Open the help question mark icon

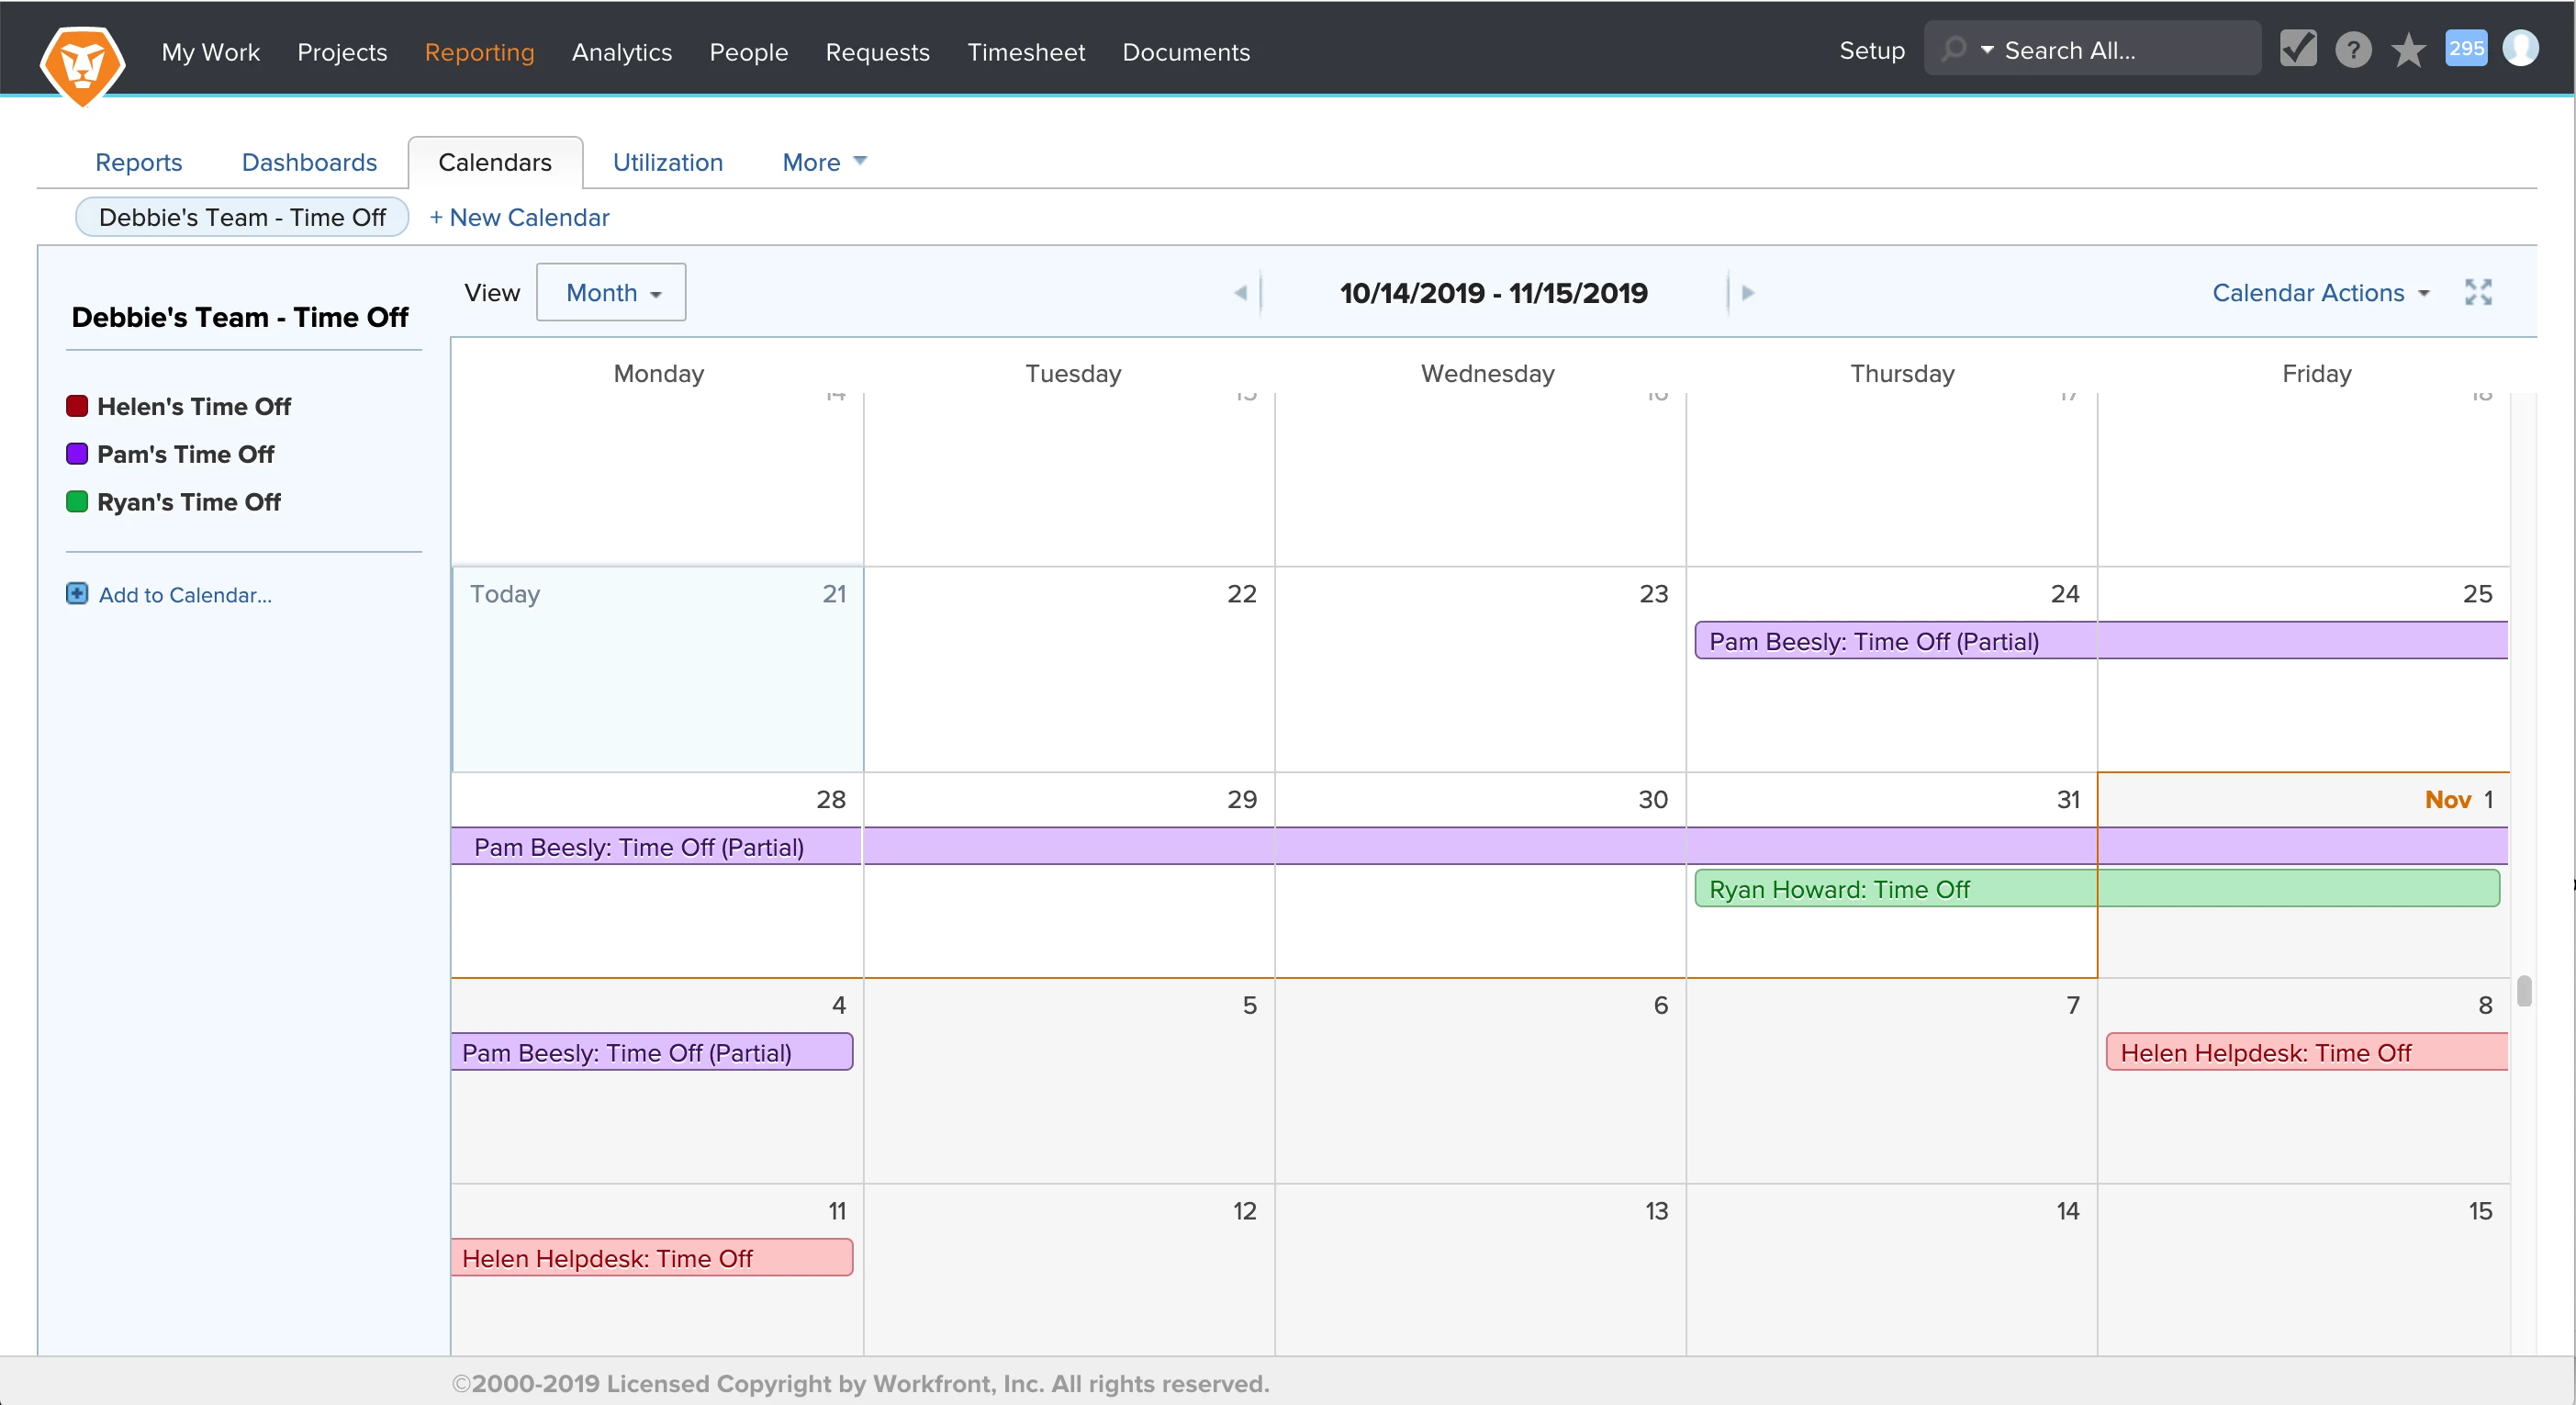(2352, 49)
